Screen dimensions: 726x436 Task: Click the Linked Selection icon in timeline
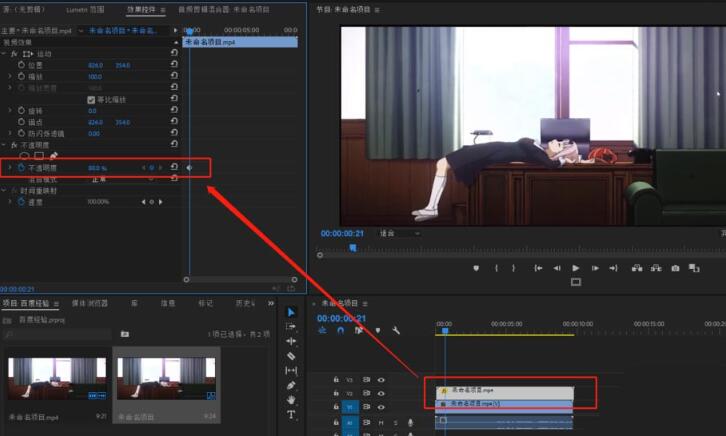coord(359,330)
